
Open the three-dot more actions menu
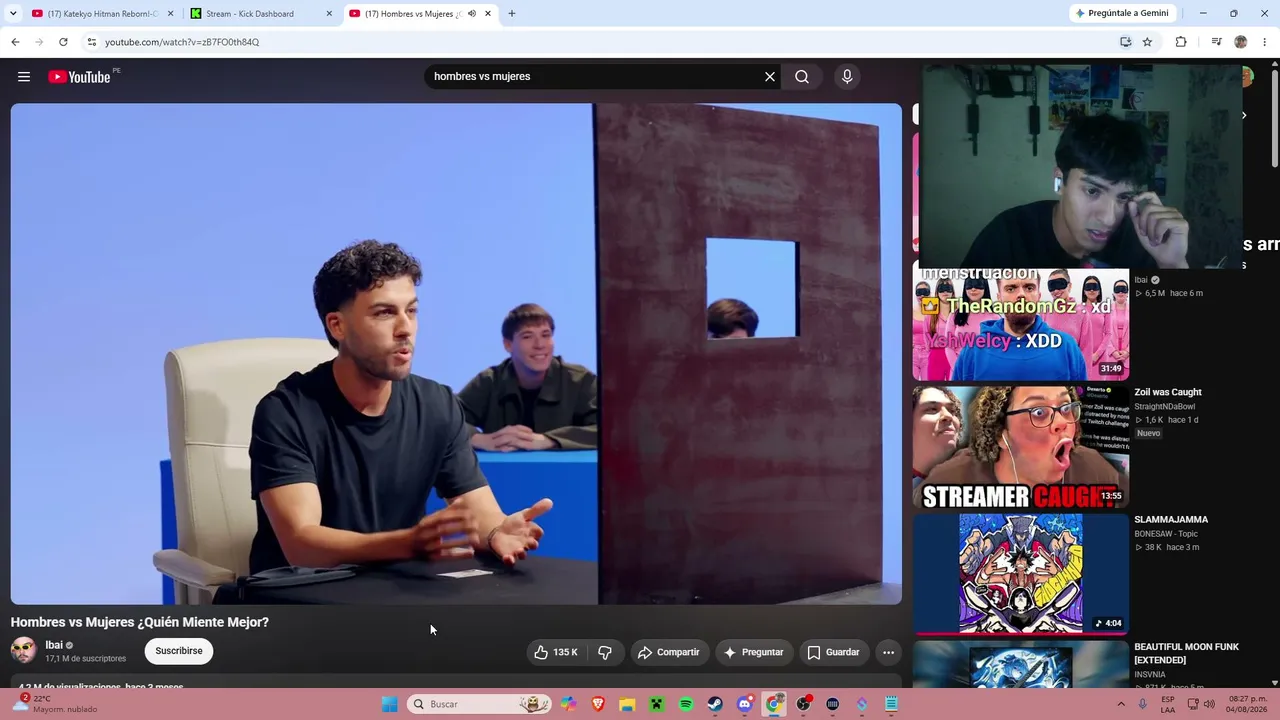(888, 652)
